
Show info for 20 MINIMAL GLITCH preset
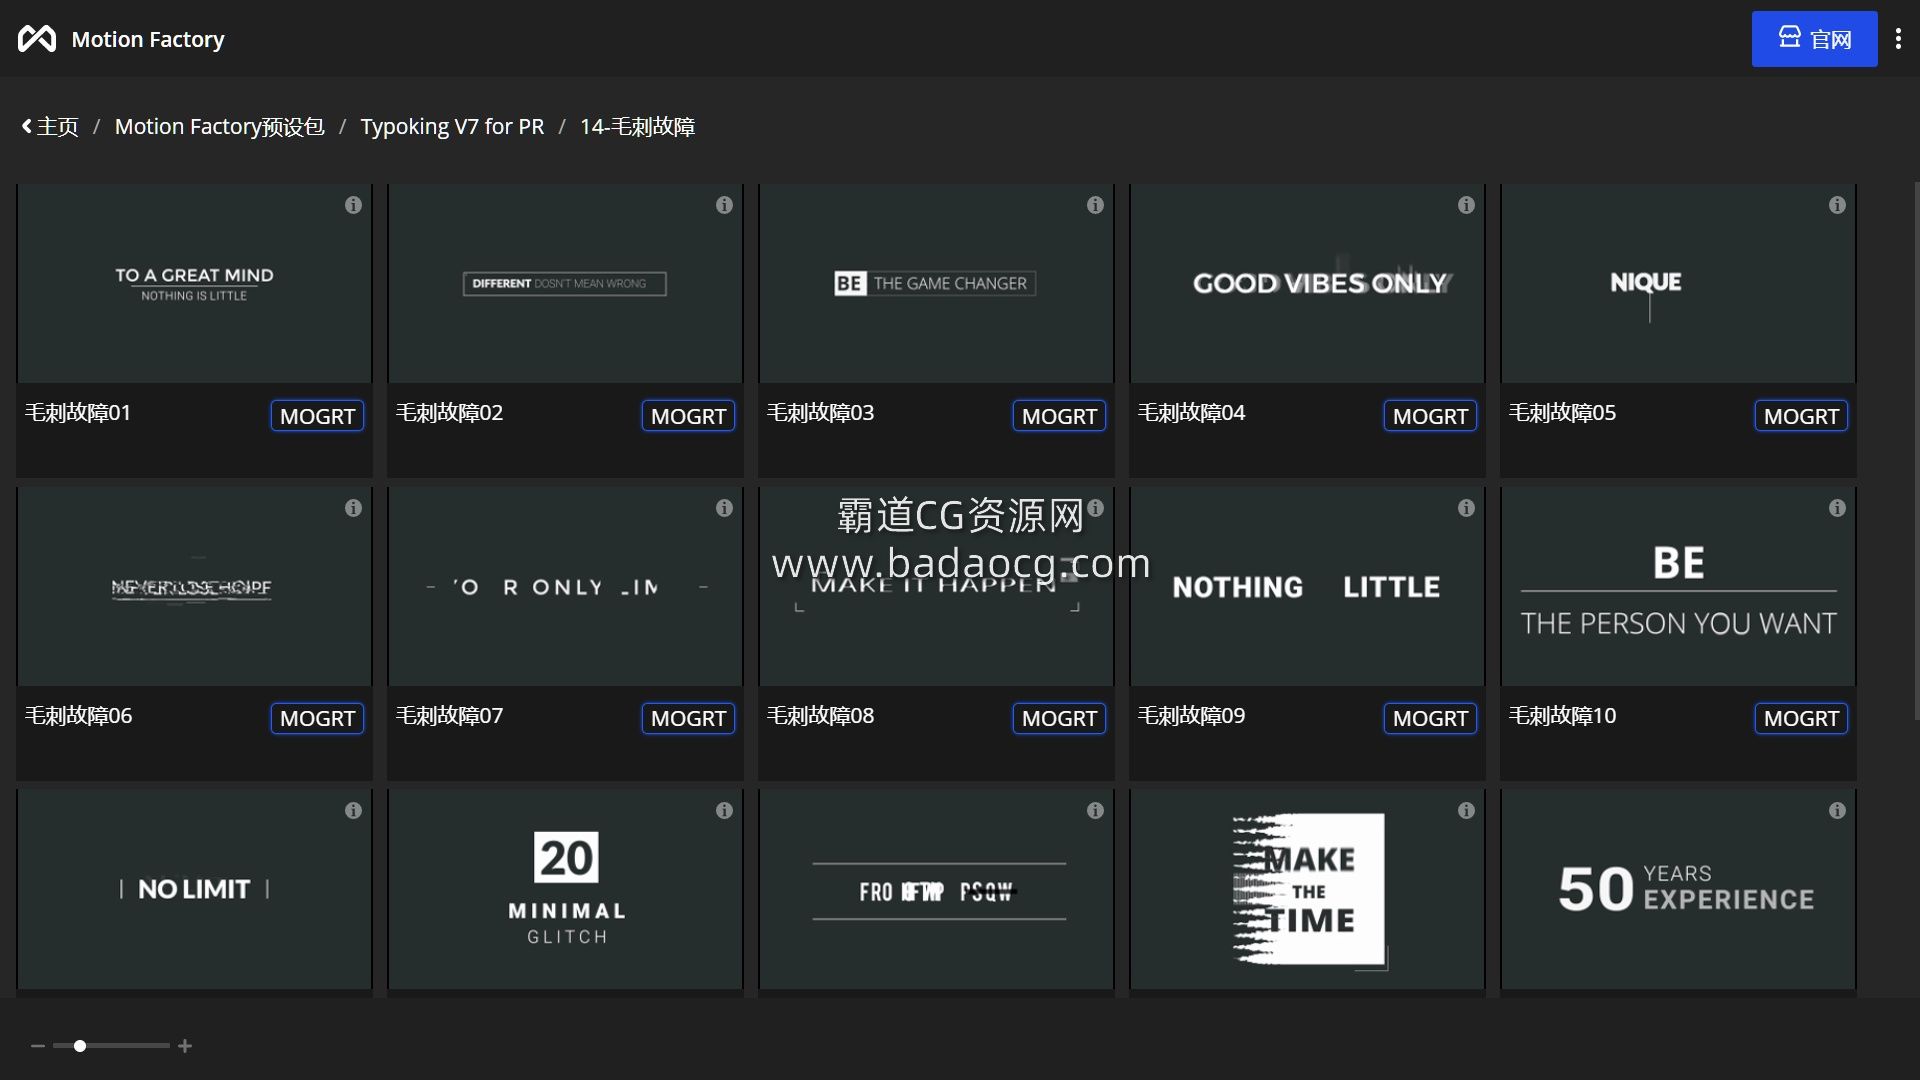(x=724, y=811)
